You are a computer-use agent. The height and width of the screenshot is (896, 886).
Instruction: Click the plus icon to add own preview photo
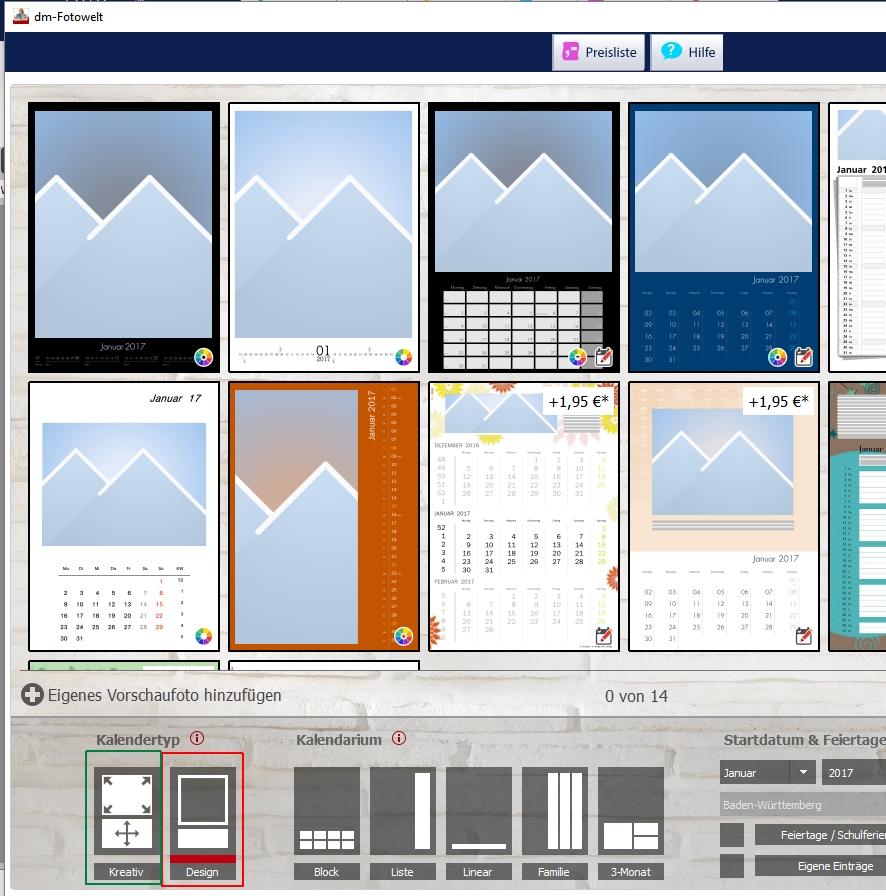pos(33,695)
